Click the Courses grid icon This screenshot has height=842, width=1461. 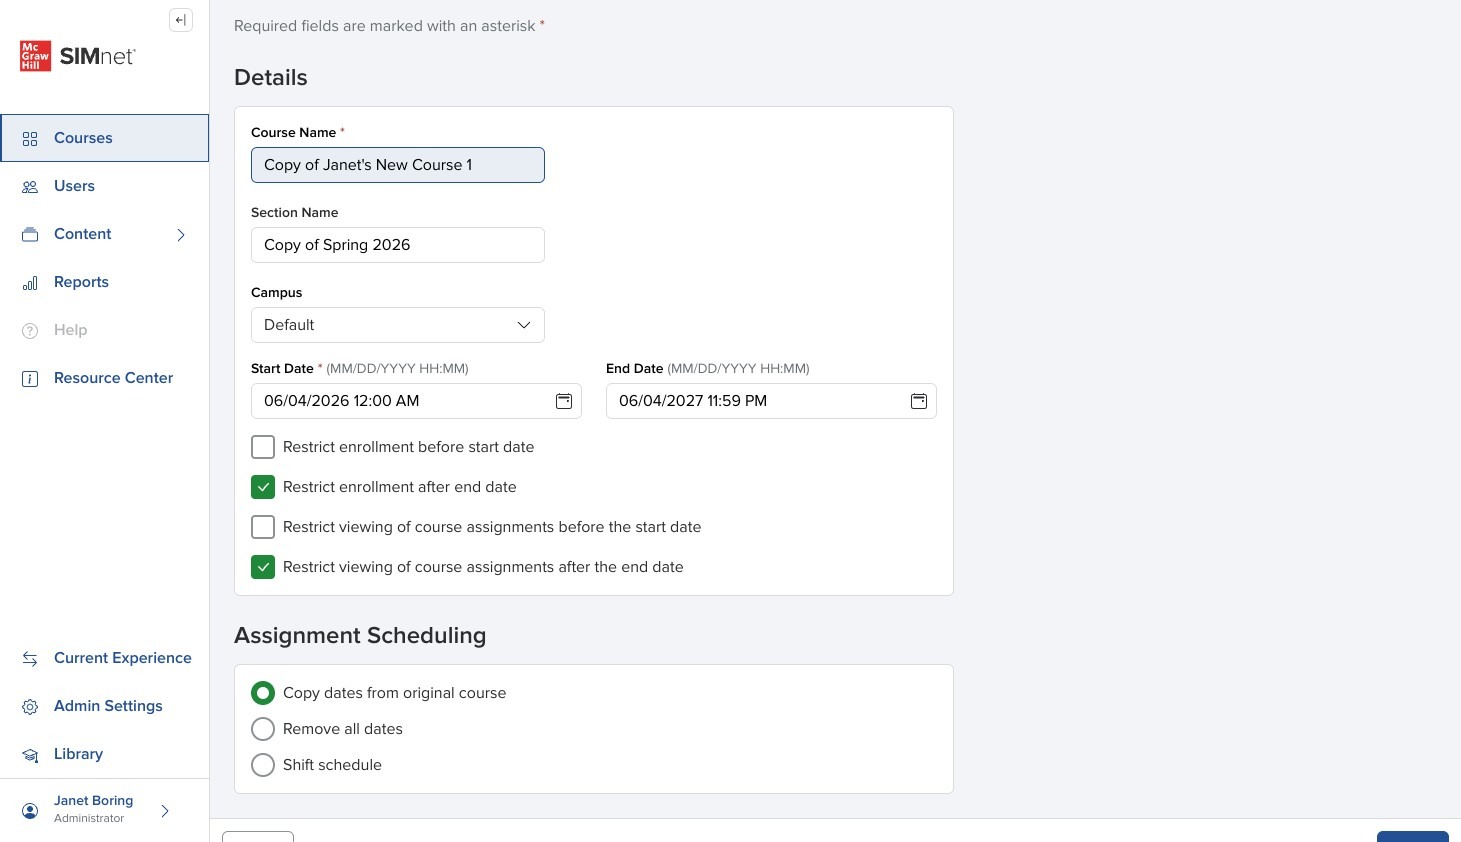[x=30, y=139]
